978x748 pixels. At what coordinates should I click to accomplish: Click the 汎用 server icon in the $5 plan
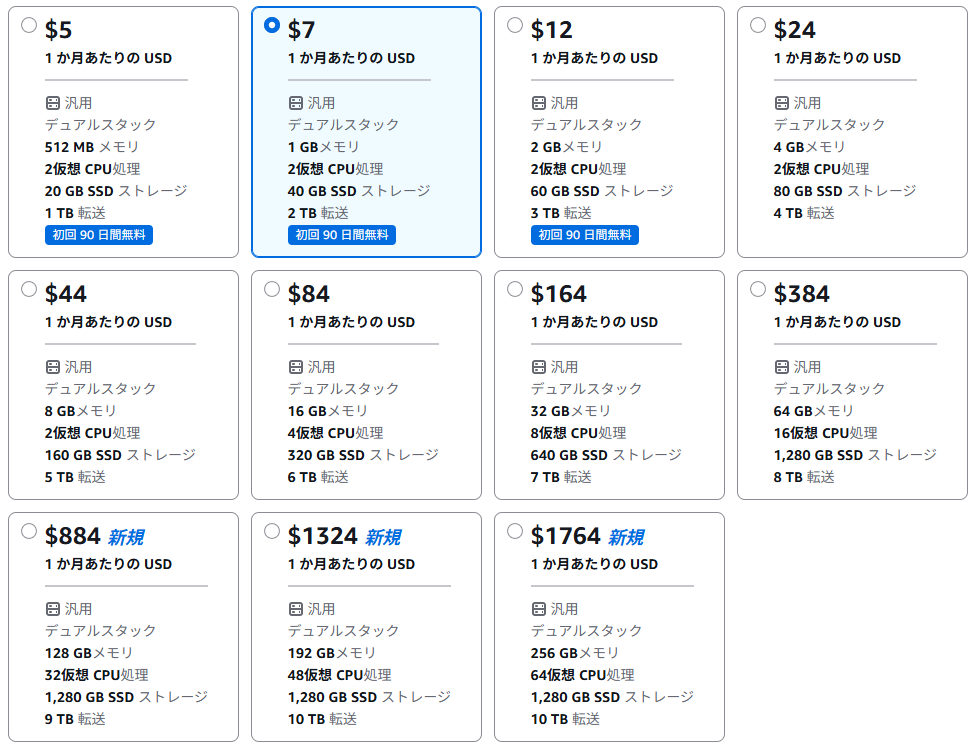pyautogui.click(x=53, y=103)
